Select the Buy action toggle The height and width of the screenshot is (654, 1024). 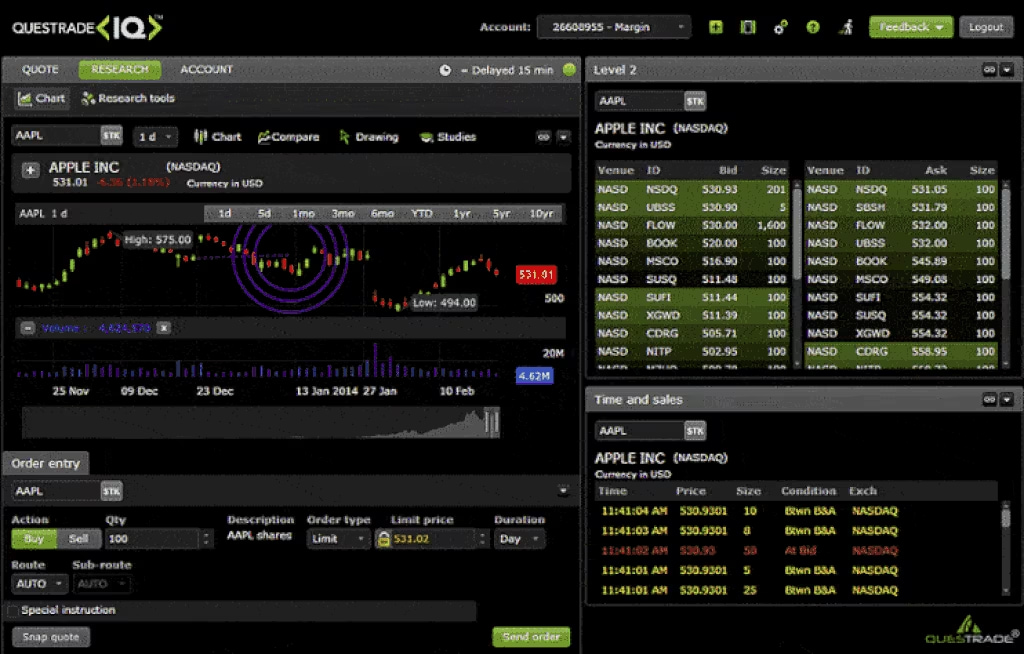(34, 539)
